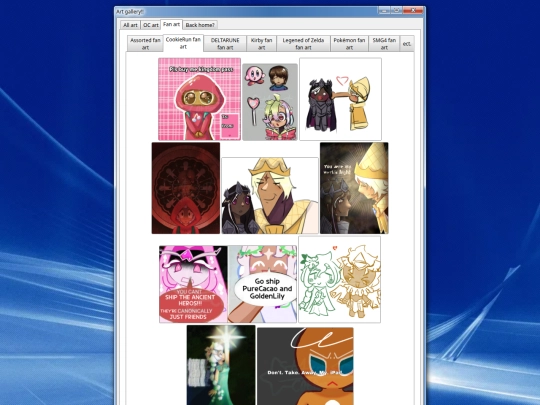The height and width of the screenshot is (405, 540).
Task: Minimize the Art gallery window
Action: 384,10
